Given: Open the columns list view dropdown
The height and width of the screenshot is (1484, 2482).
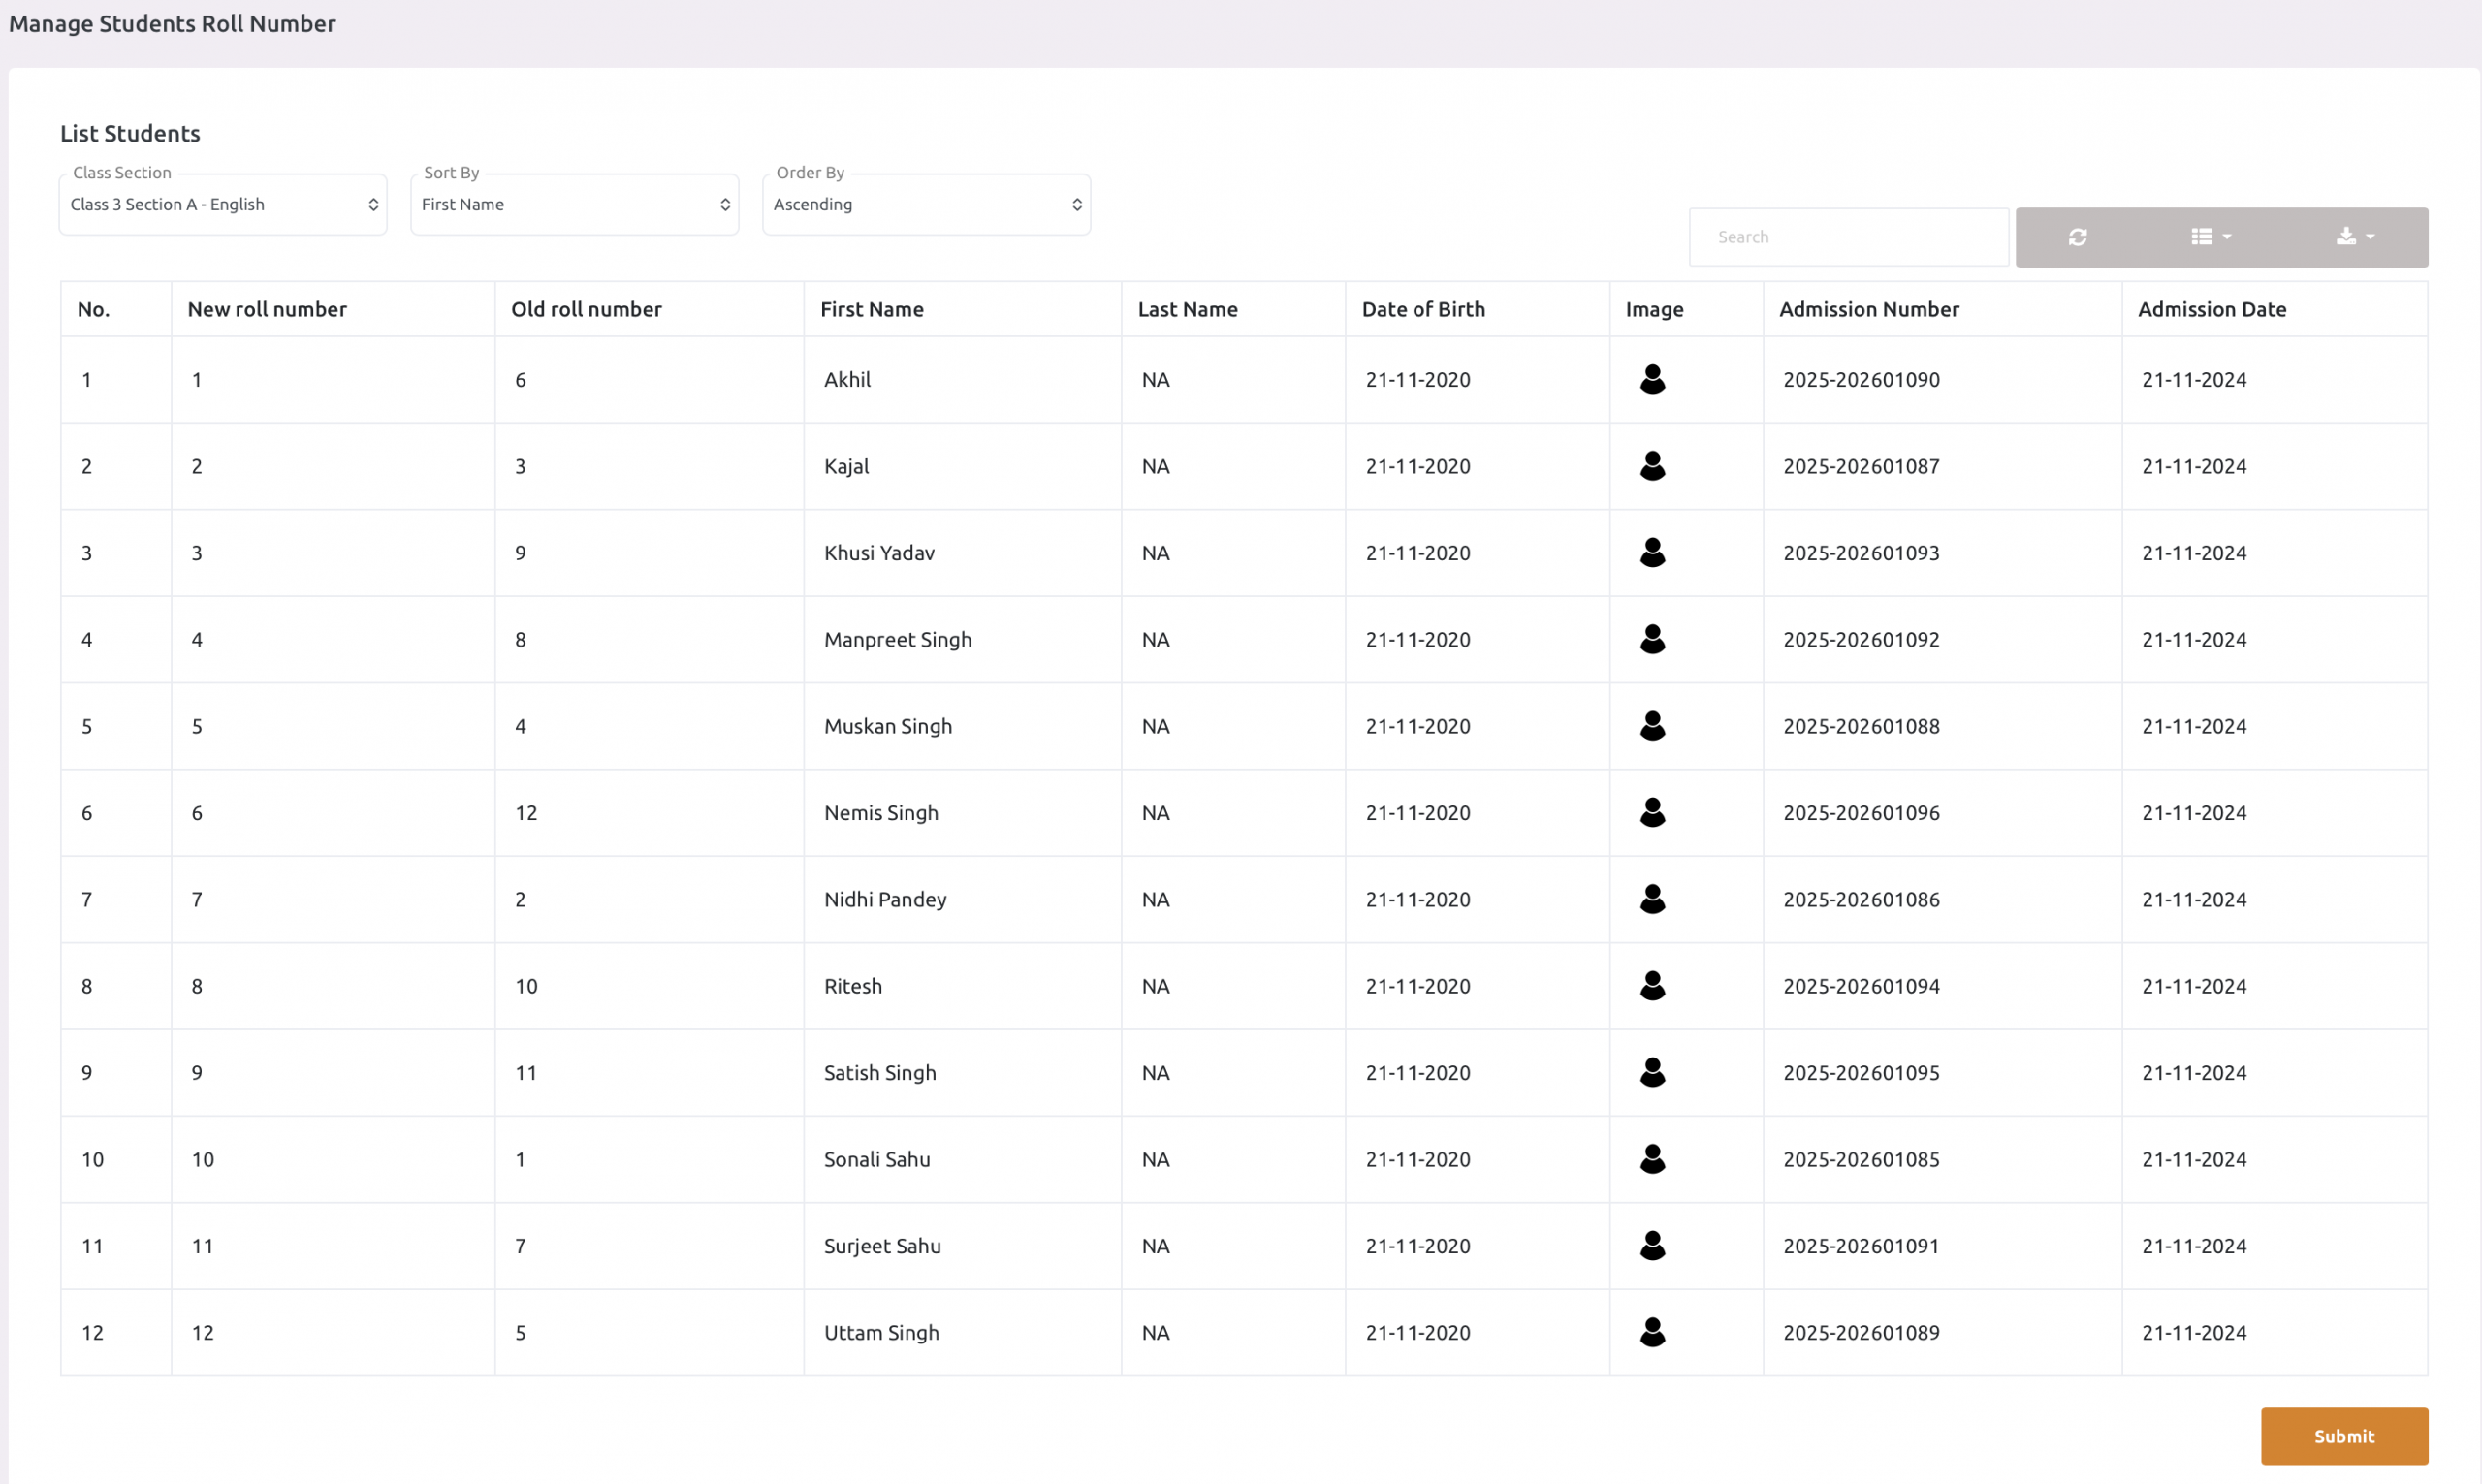Looking at the screenshot, I should point(2210,237).
